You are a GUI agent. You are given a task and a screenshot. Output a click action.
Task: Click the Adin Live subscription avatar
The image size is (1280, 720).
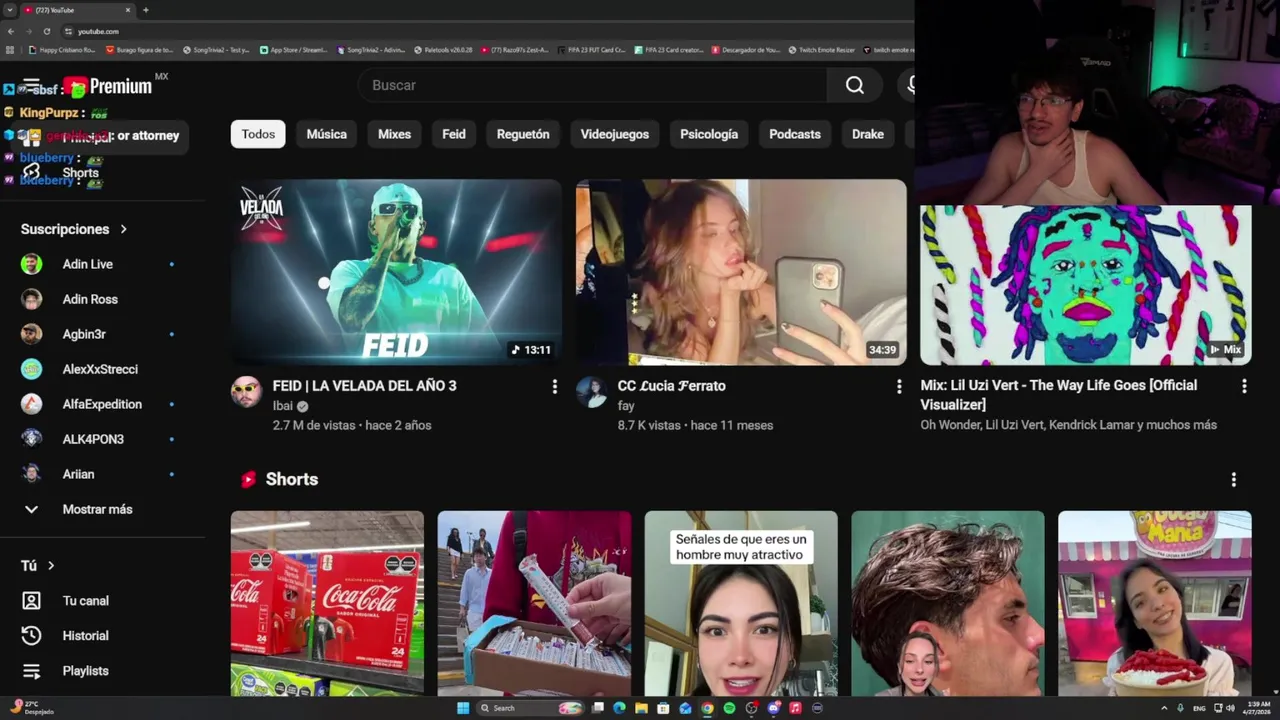click(x=32, y=264)
